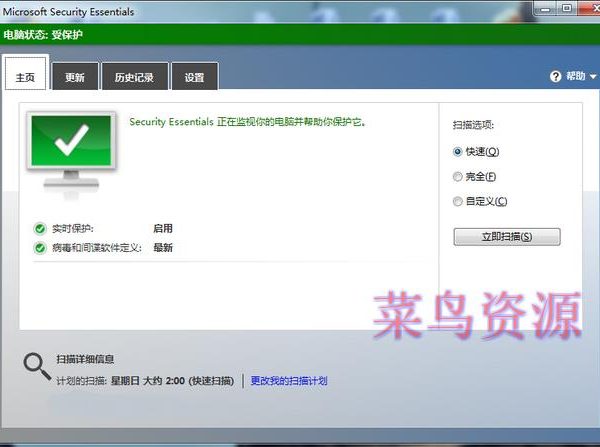Expand the 帮助 dropdown arrow
Viewport: 600px width, 447px height.
pyautogui.click(x=591, y=77)
